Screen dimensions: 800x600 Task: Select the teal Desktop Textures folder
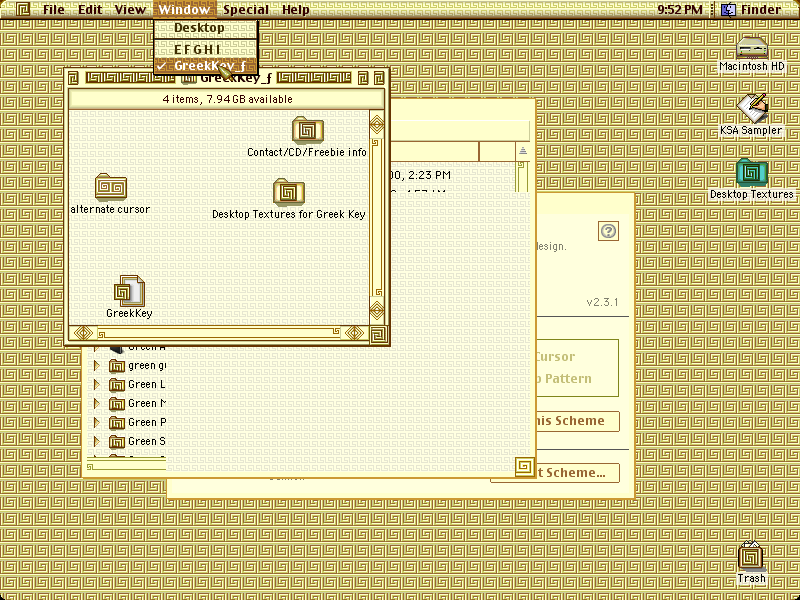coord(752,173)
